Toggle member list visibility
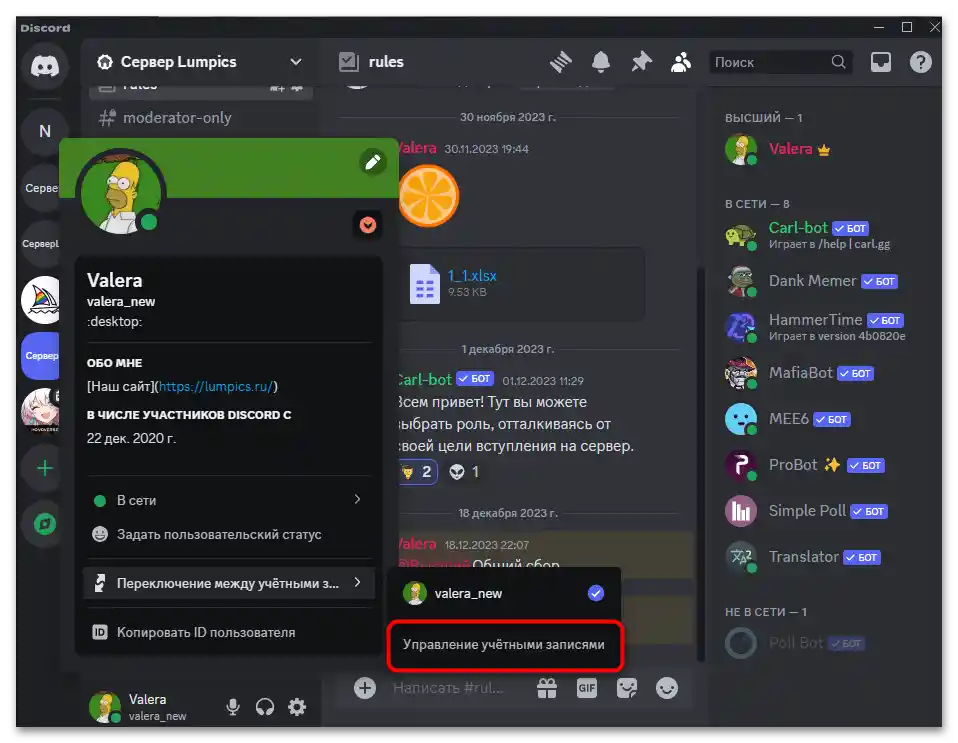This screenshot has height=743, width=958. [x=681, y=62]
